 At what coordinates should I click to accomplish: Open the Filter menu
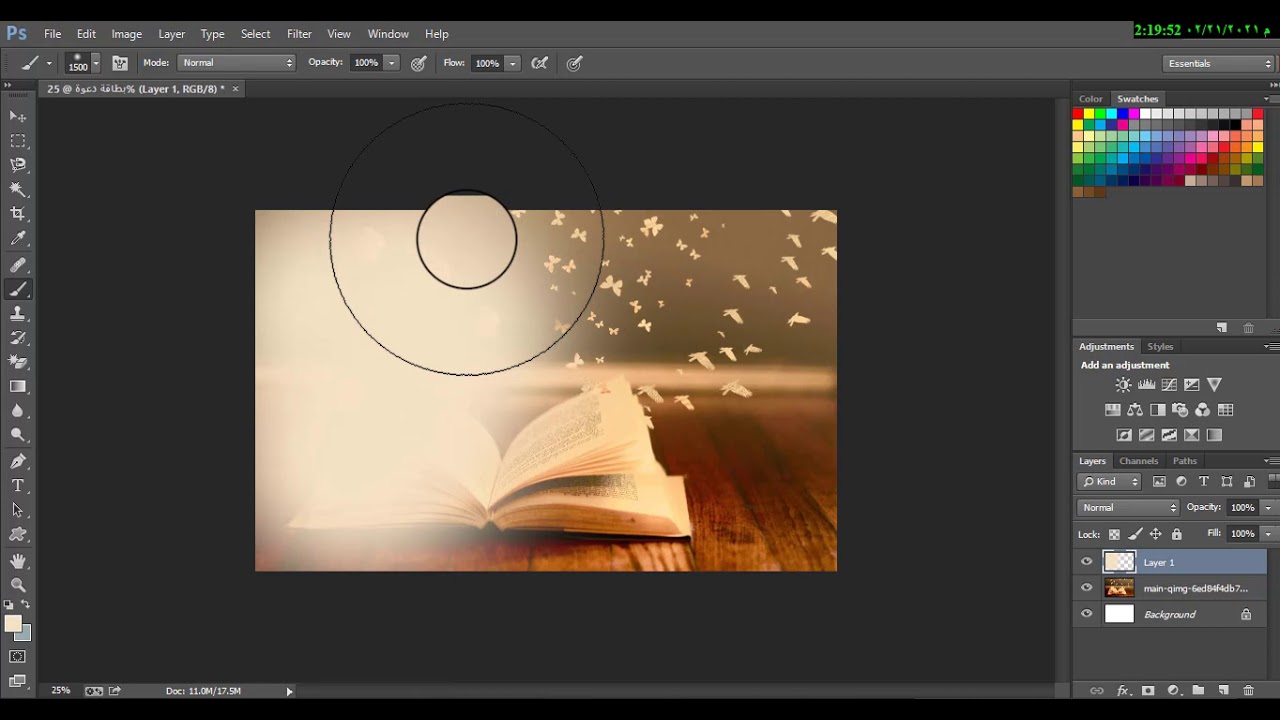299,34
